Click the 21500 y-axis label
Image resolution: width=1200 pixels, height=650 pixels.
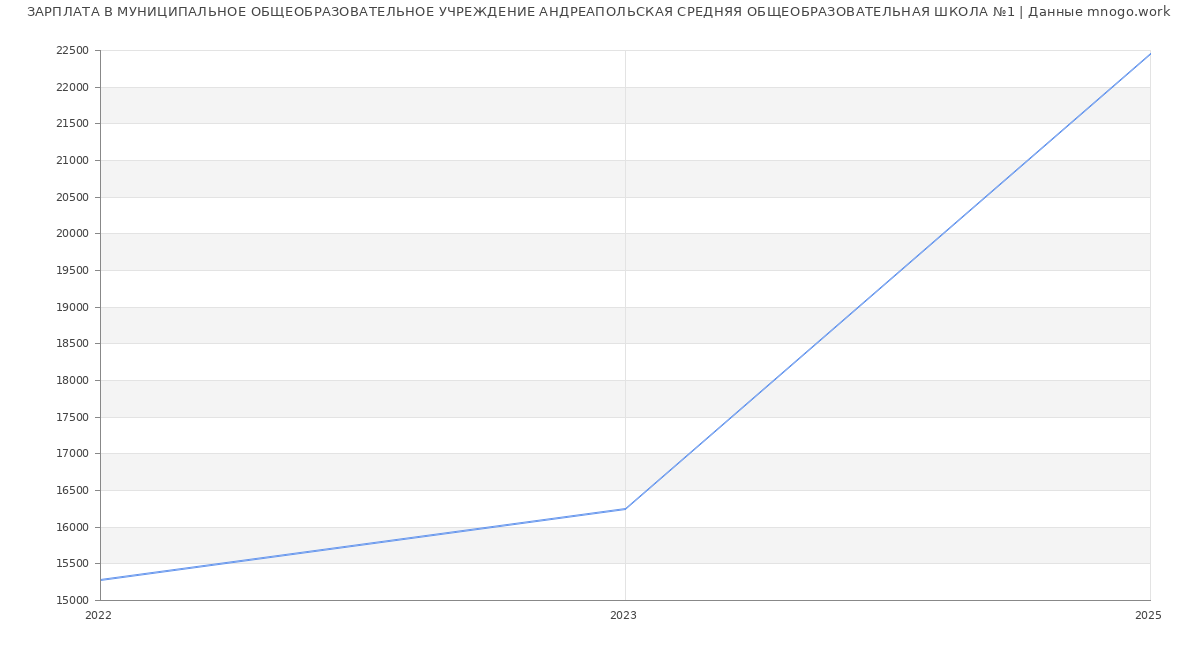(x=73, y=124)
